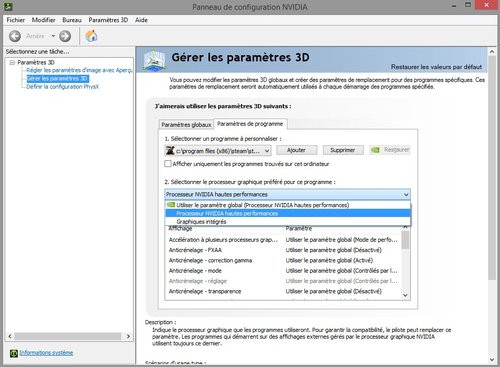Click main panel scroll down arrow

point(492,359)
